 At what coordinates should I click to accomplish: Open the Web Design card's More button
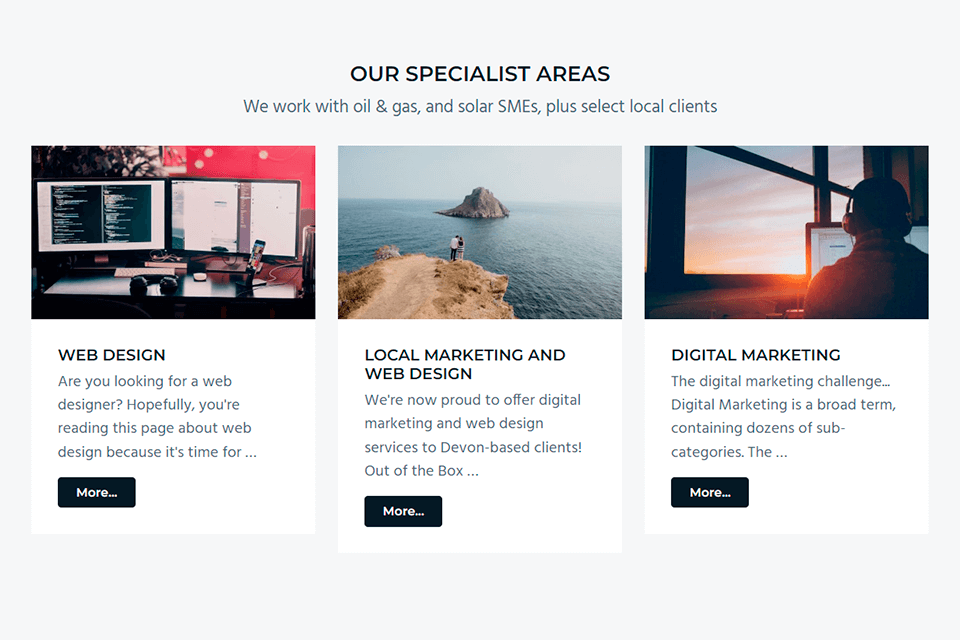point(97,492)
